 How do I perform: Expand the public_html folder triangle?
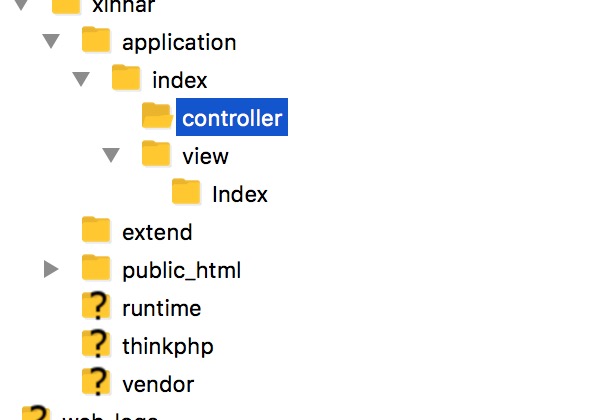[x=51, y=269]
